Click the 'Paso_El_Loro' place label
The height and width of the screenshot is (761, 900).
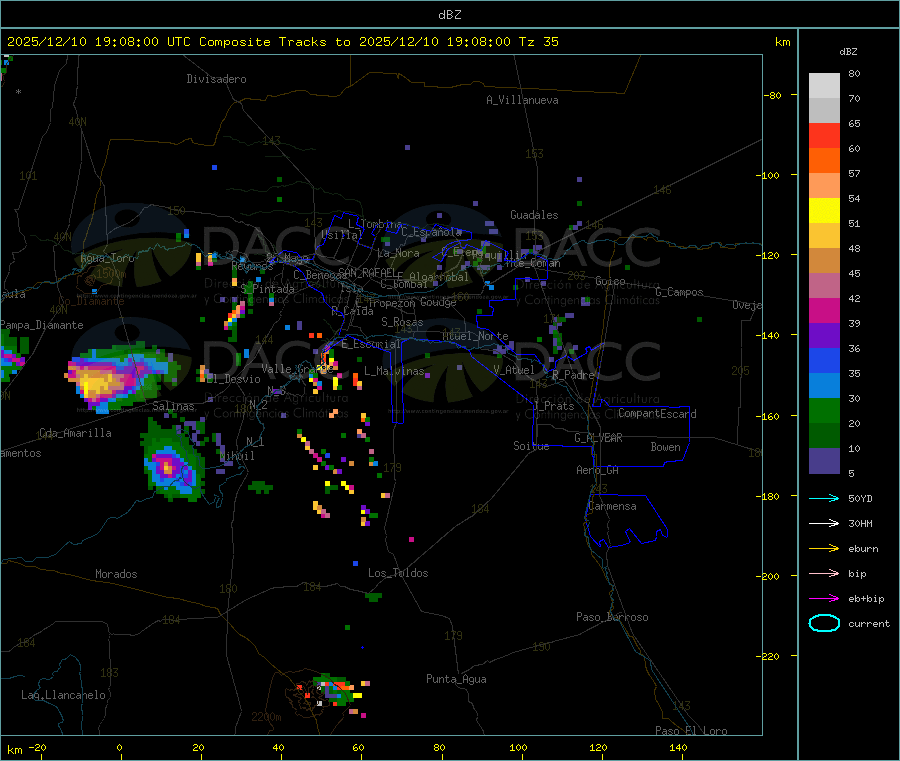pos(691,731)
